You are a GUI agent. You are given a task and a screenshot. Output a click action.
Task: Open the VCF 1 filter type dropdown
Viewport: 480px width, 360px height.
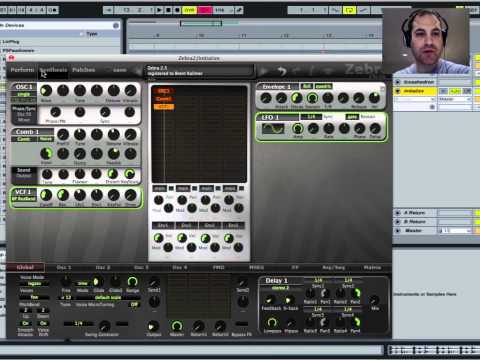(24, 199)
